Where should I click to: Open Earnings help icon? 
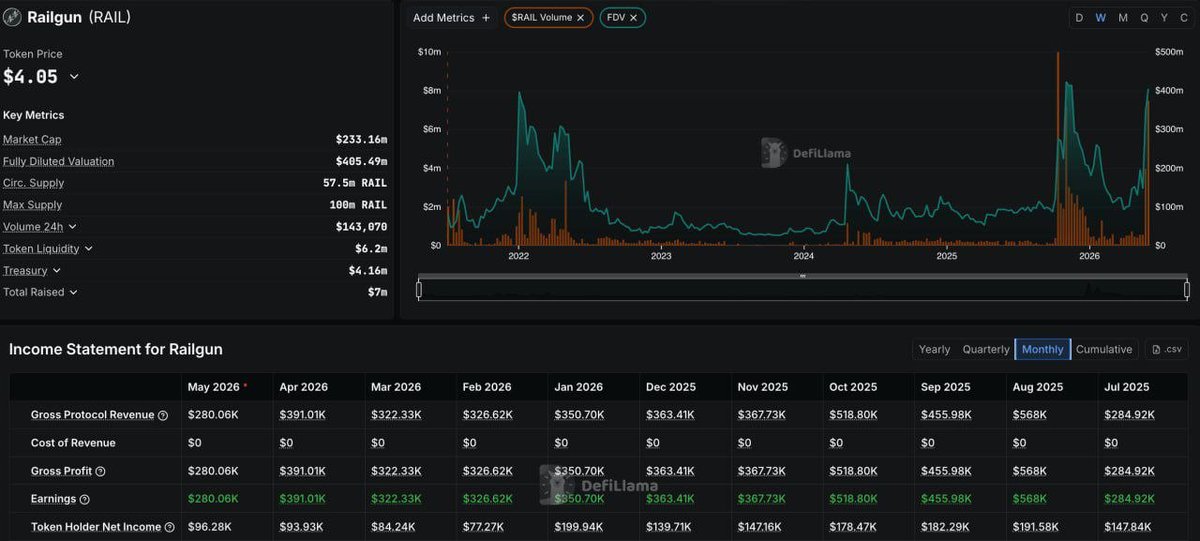84,499
